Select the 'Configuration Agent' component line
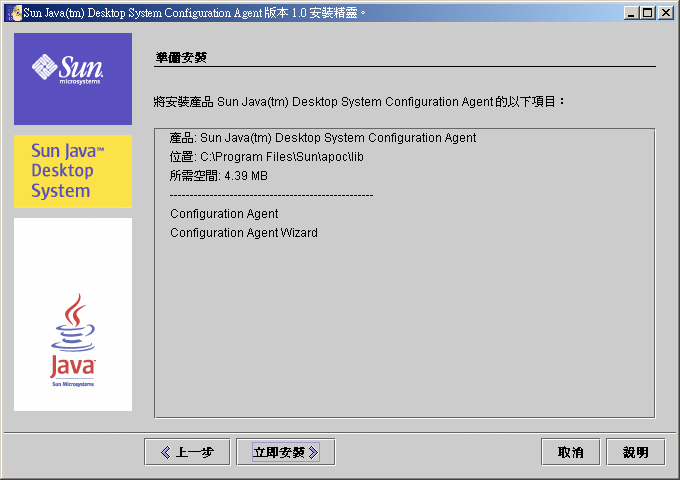680x480 pixels. click(224, 214)
